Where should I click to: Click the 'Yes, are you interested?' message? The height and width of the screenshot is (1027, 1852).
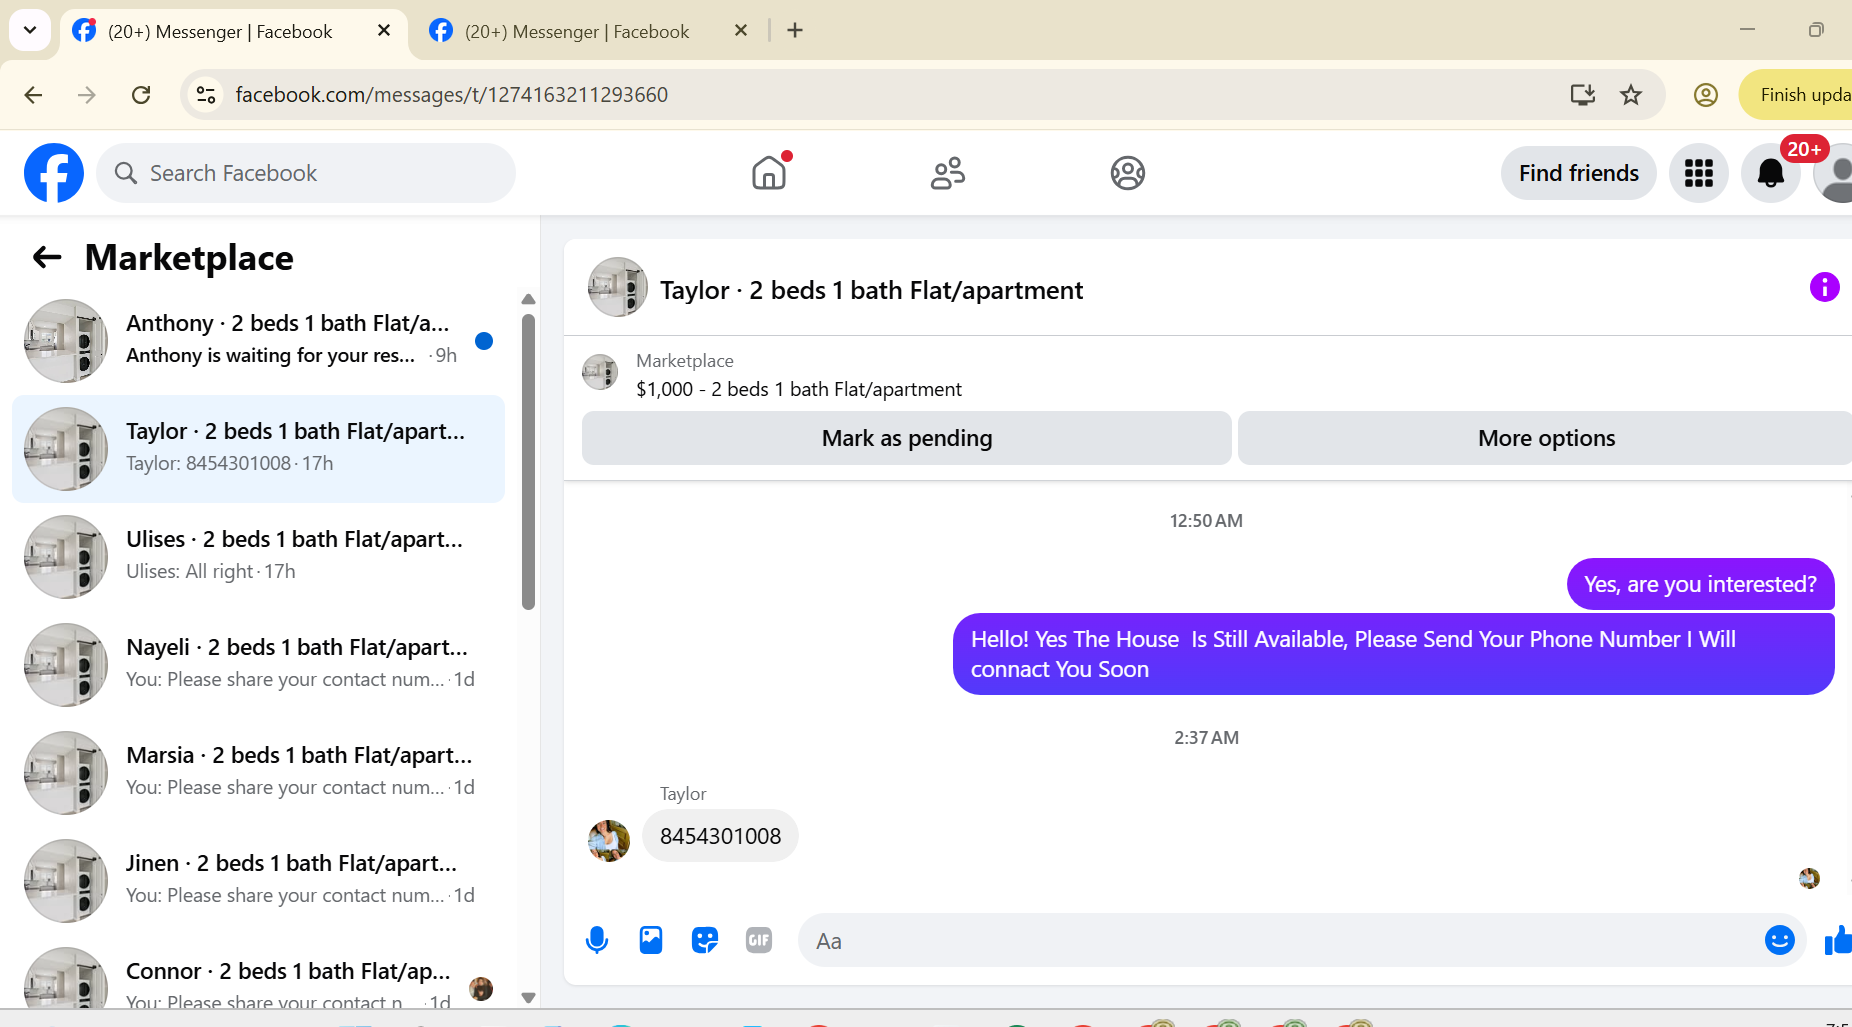(x=1700, y=584)
